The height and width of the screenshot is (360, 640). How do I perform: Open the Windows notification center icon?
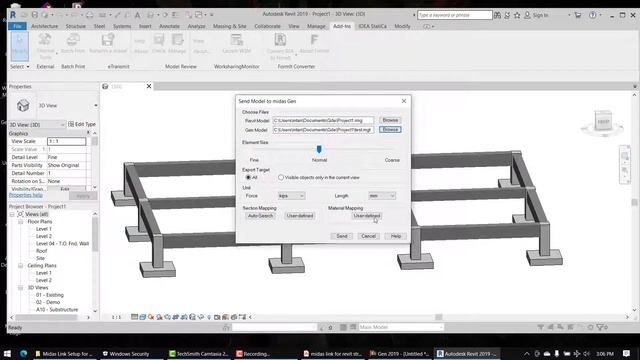tap(627, 353)
